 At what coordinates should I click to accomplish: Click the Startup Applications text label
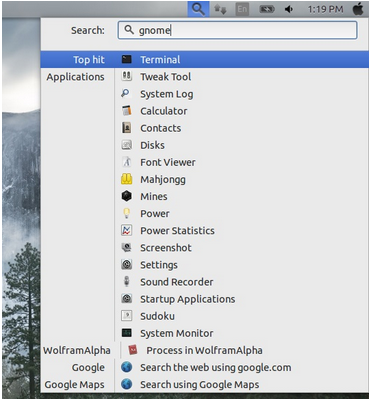click(x=188, y=299)
